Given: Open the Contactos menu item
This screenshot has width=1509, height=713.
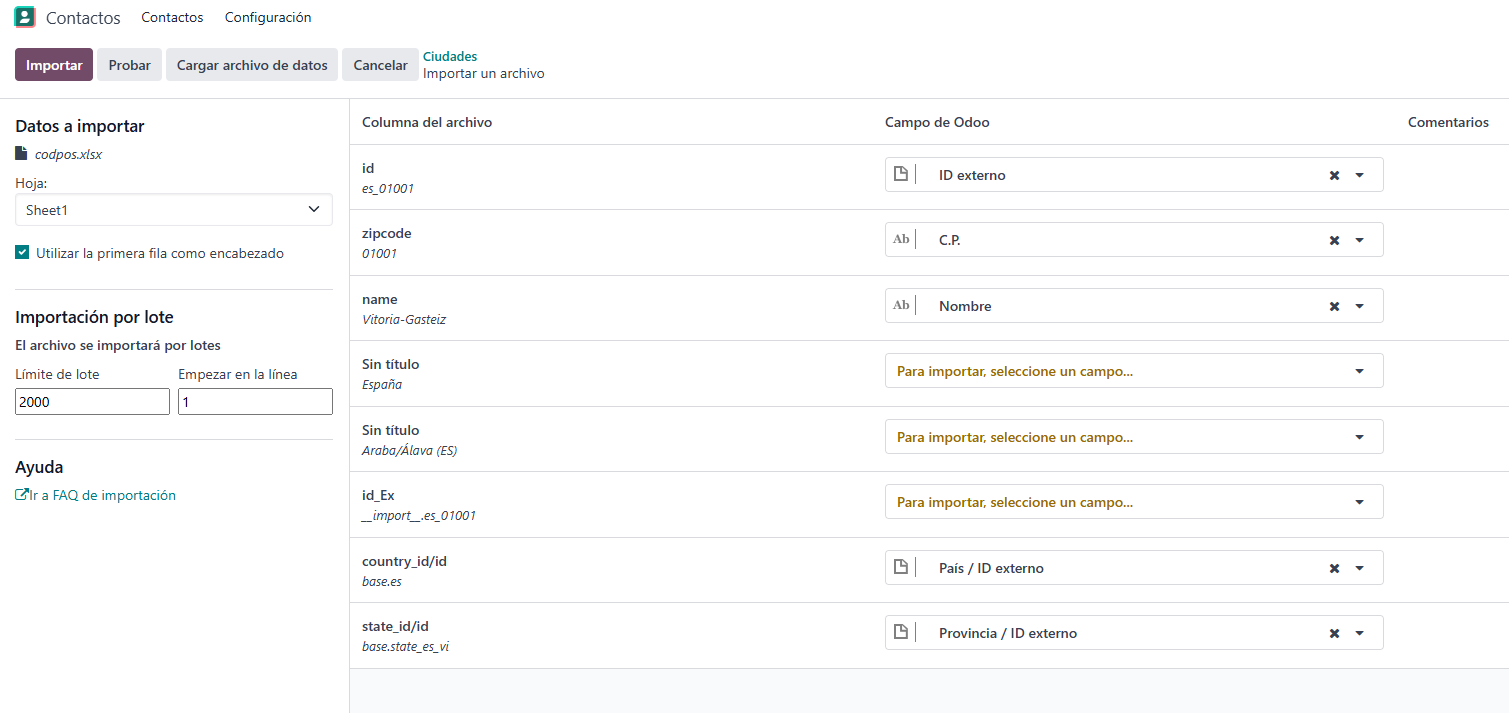Looking at the screenshot, I should [172, 17].
